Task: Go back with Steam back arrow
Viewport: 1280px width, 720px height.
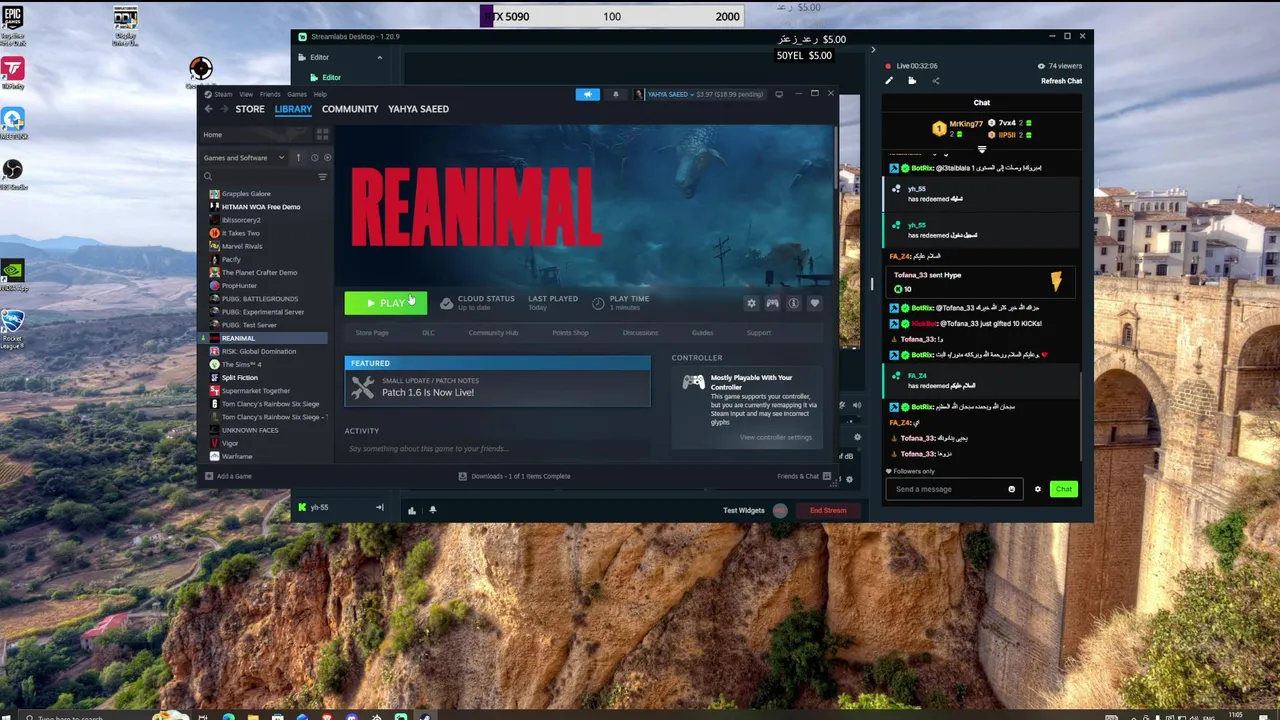Action: click(209, 109)
